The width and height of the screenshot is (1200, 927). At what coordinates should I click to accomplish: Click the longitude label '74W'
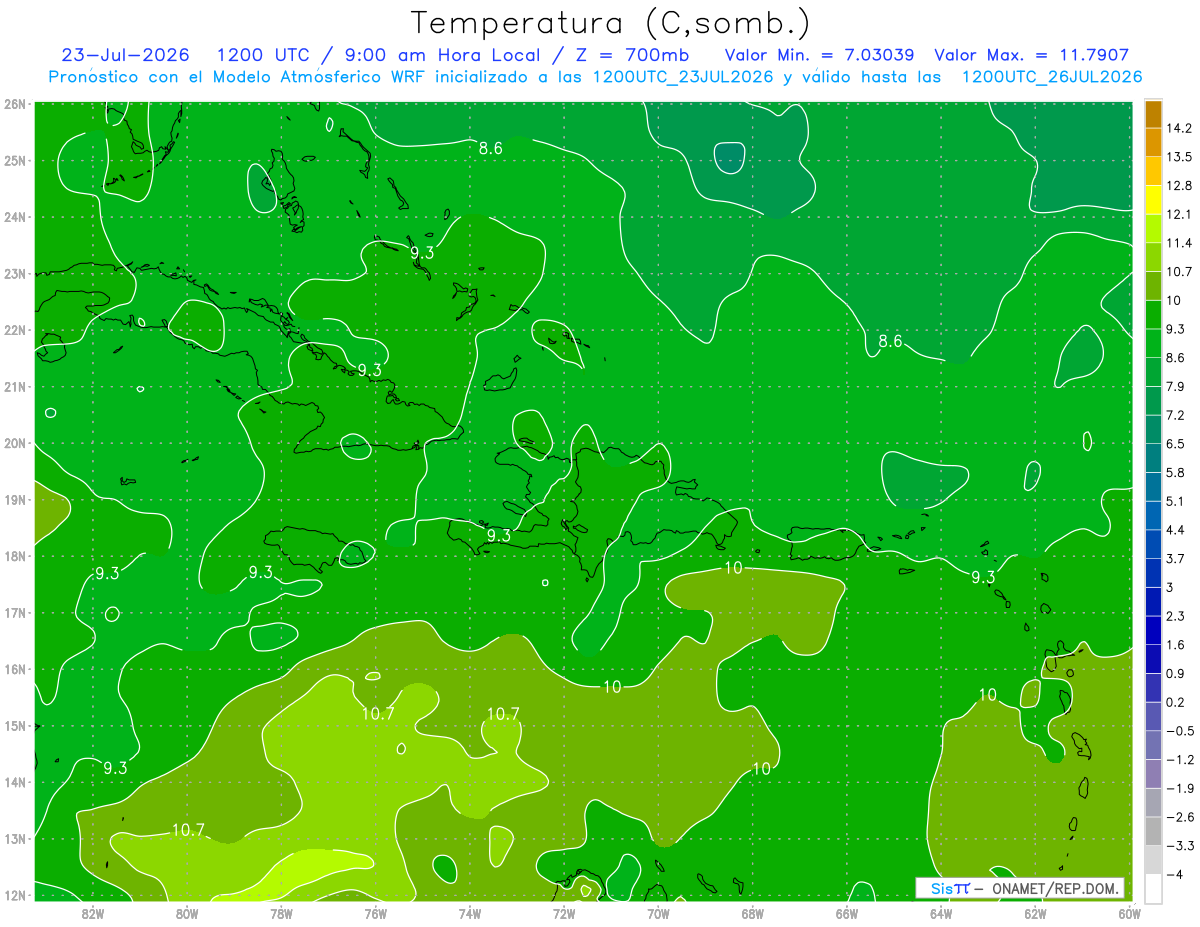470,913
